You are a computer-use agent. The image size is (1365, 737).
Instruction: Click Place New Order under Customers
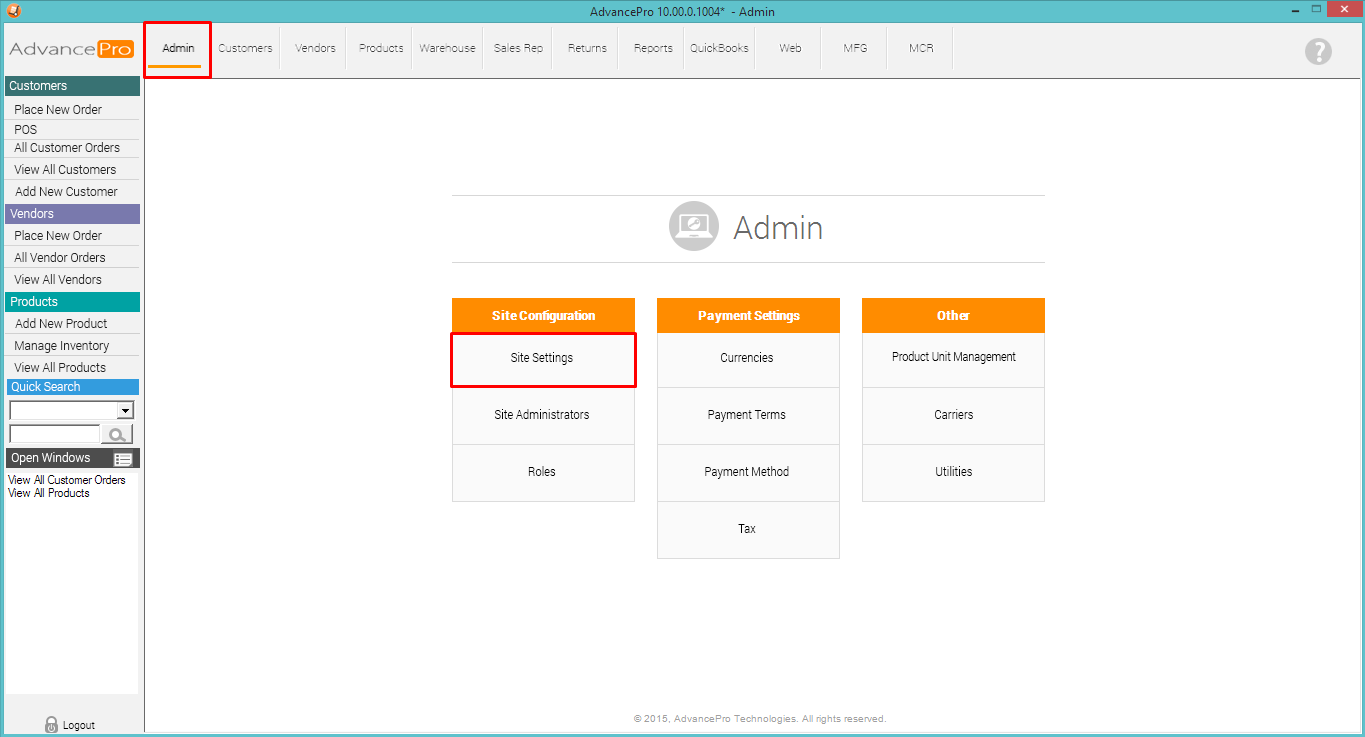pyautogui.click(x=58, y=110)
